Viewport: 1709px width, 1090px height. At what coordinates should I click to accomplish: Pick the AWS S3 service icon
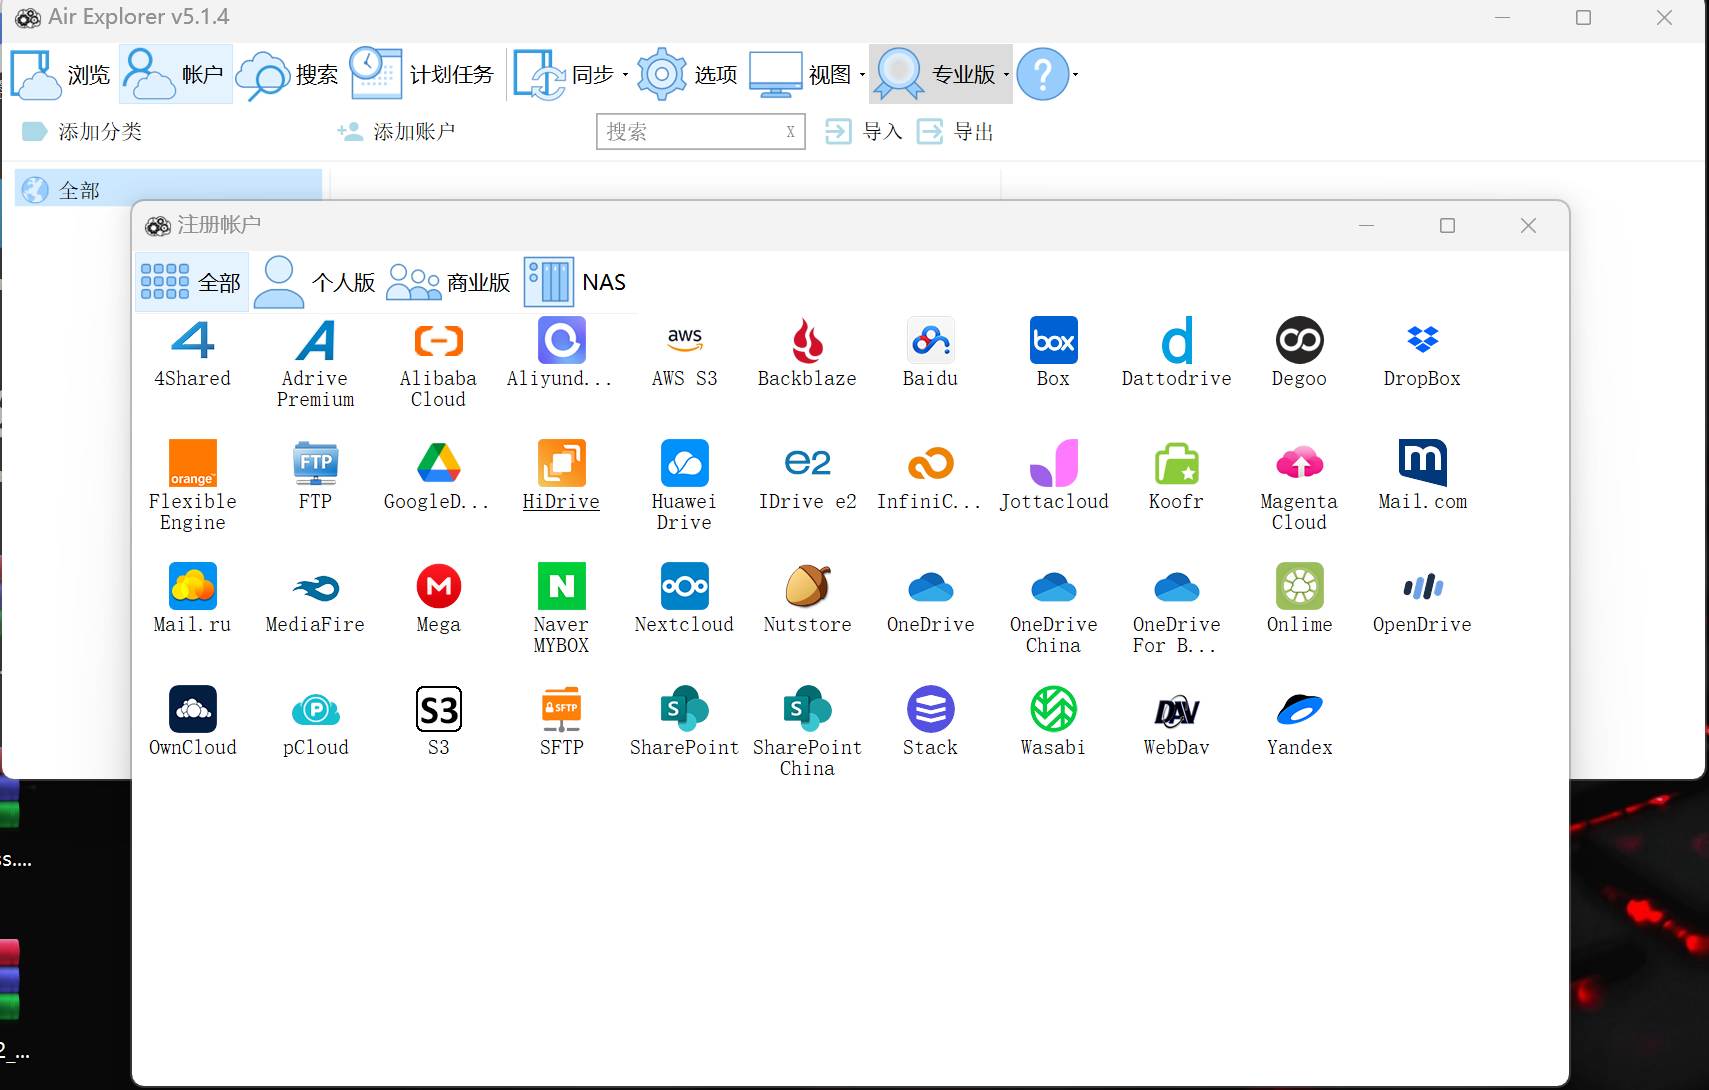tap(685, 341)
